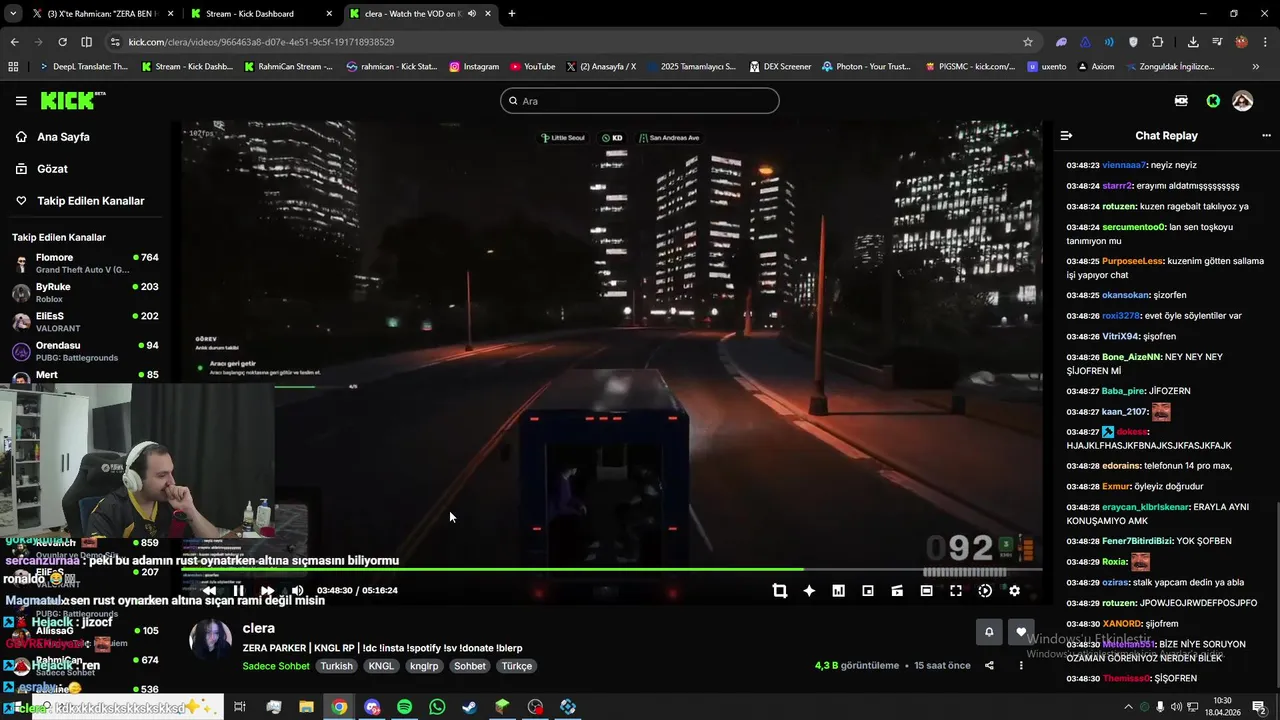Open Spotify from the taskbar
Screen dimensions: 1280x720
point(404,707)
